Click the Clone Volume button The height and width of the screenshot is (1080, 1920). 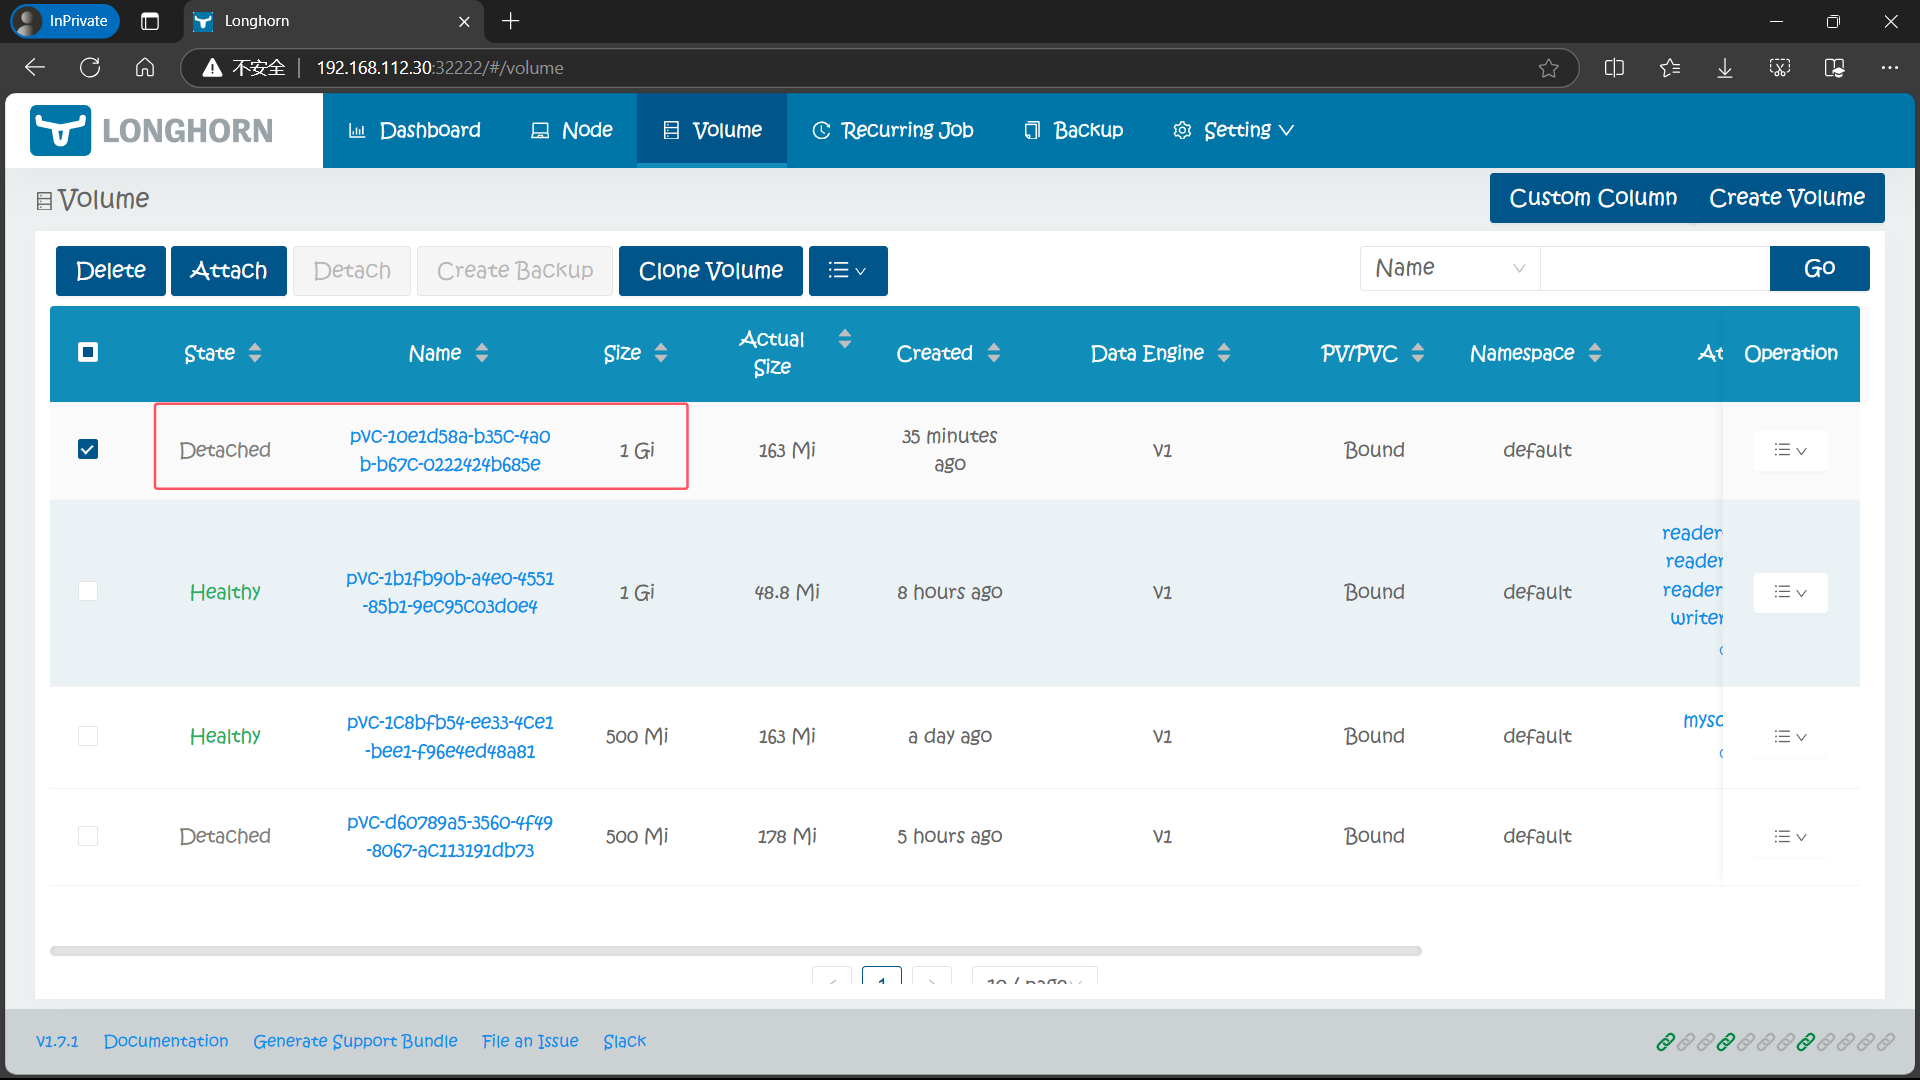click(711, 271)
